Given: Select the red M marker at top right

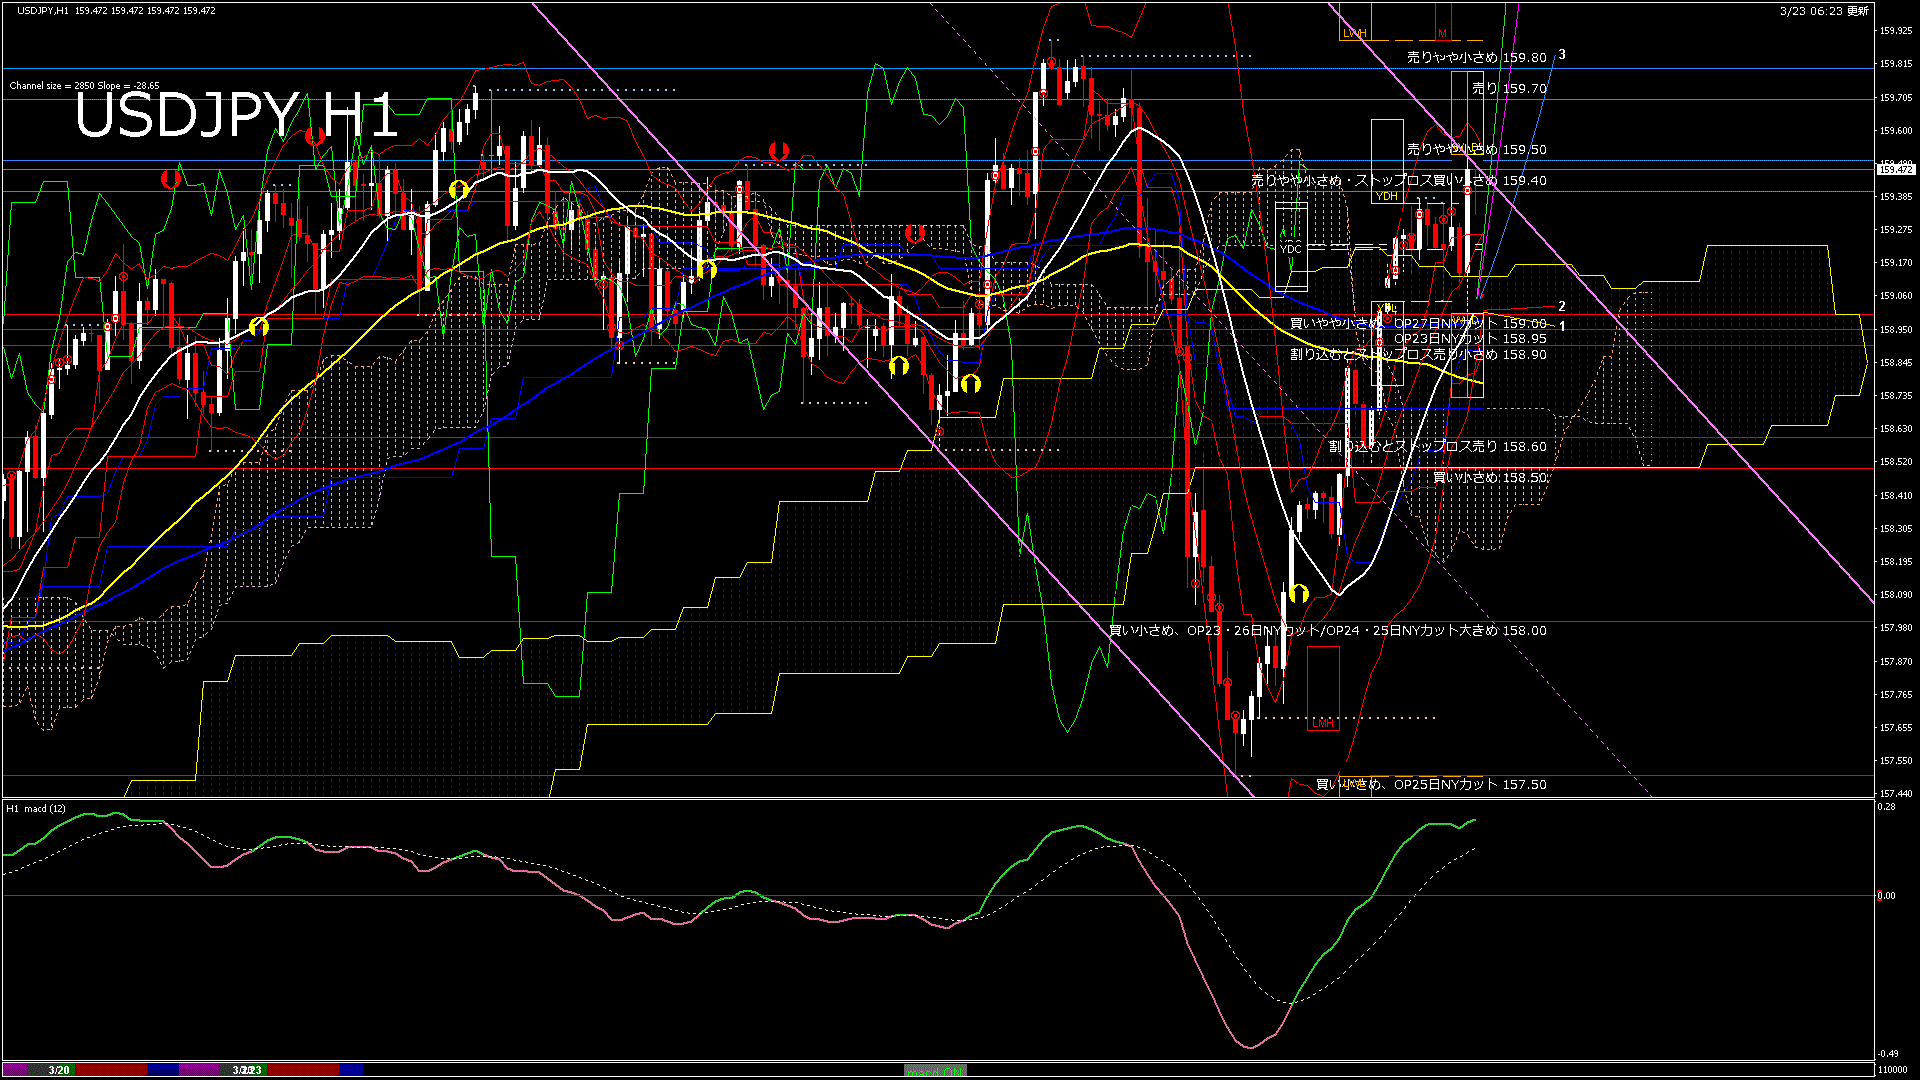Looking at the screenshot, I should click(x=1443, y=33).
